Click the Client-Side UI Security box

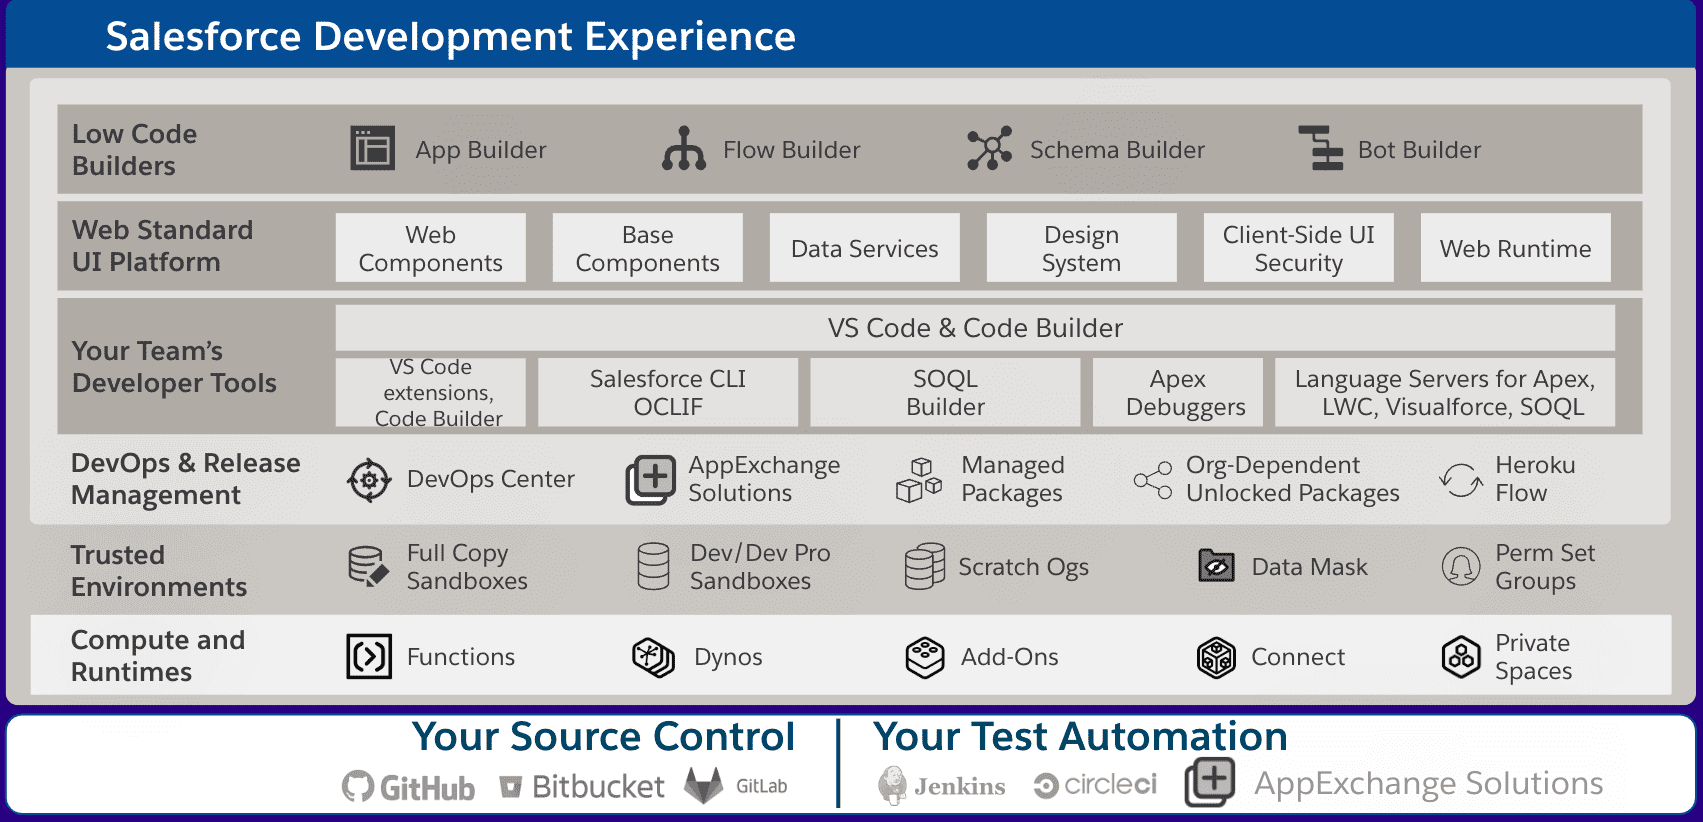(x=1298, y=248)
